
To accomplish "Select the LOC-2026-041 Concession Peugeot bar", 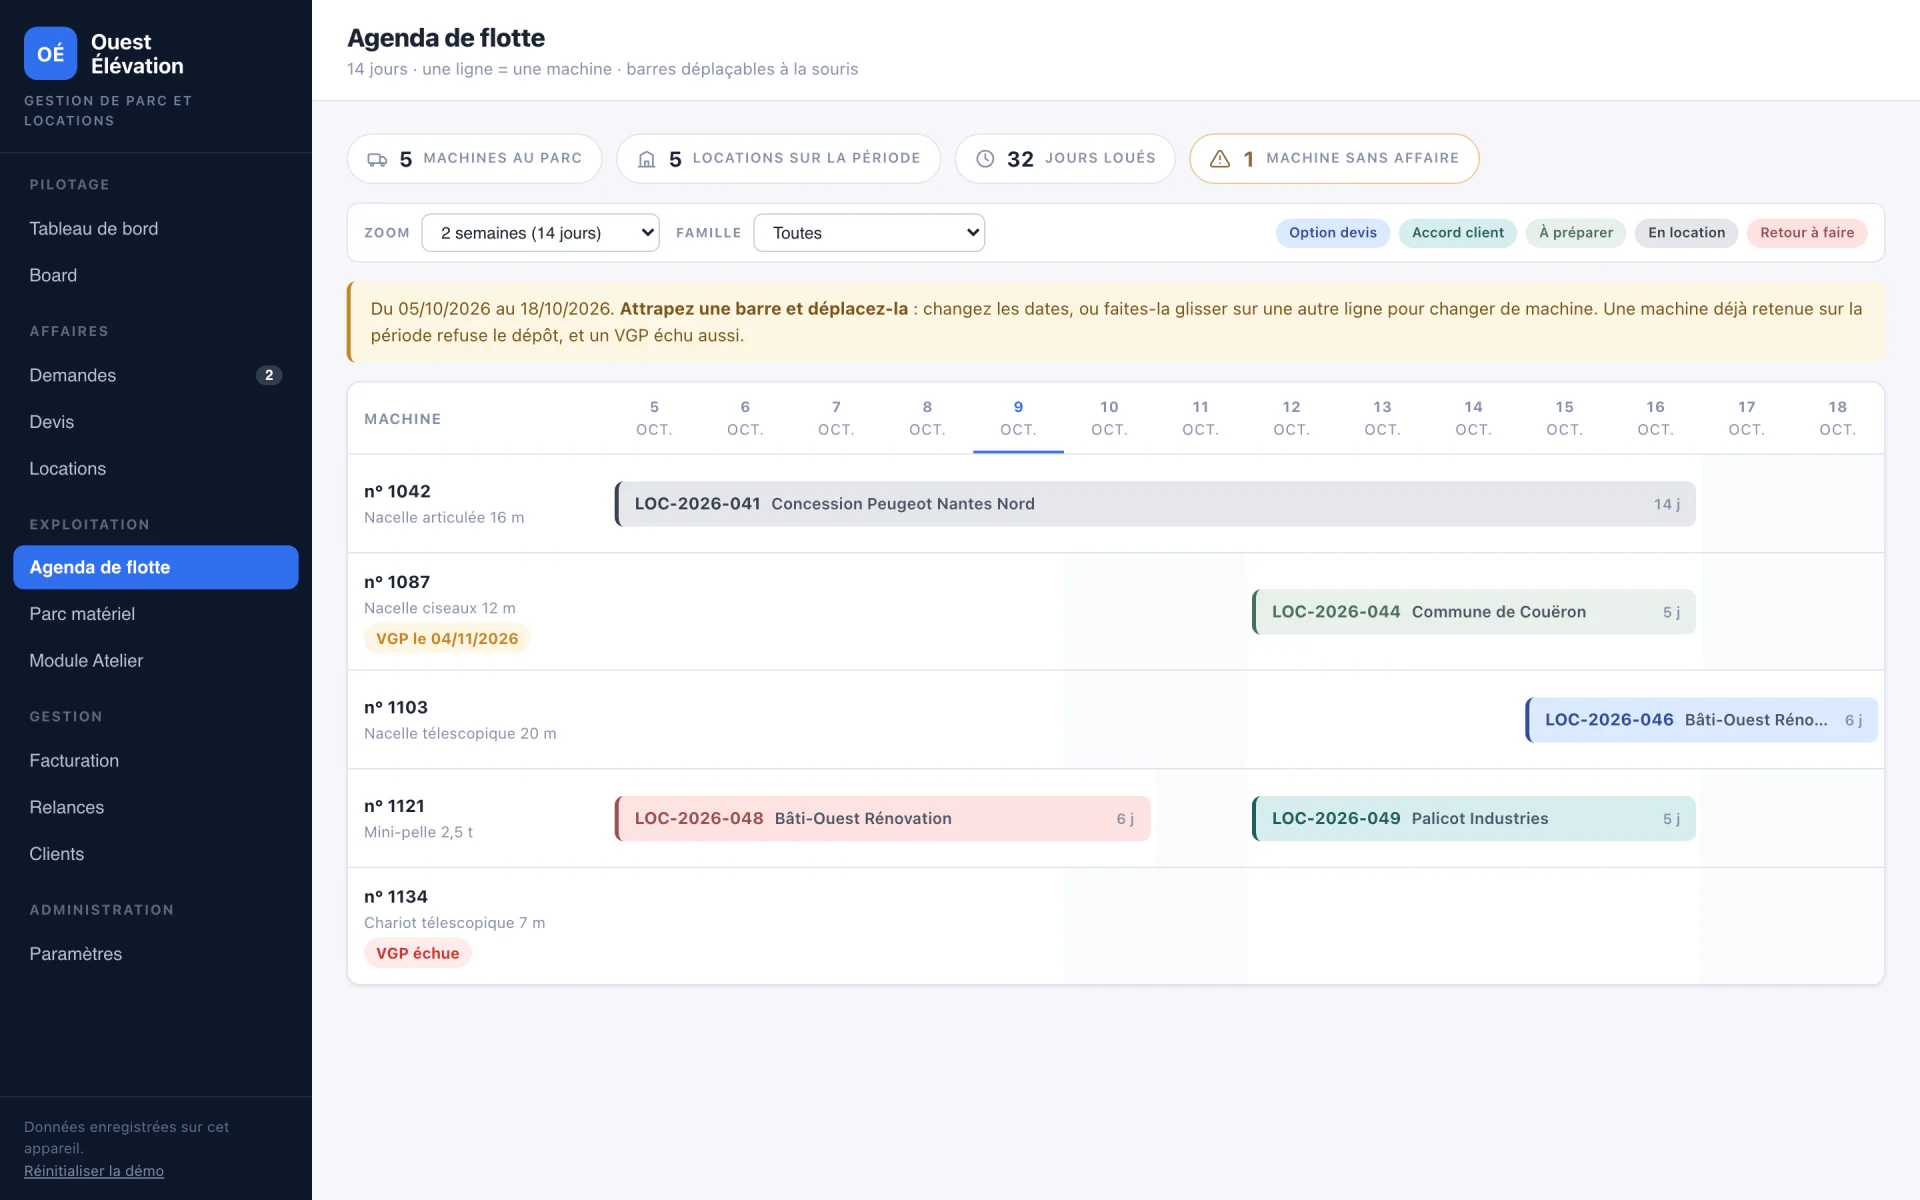I will [1155, 504].
